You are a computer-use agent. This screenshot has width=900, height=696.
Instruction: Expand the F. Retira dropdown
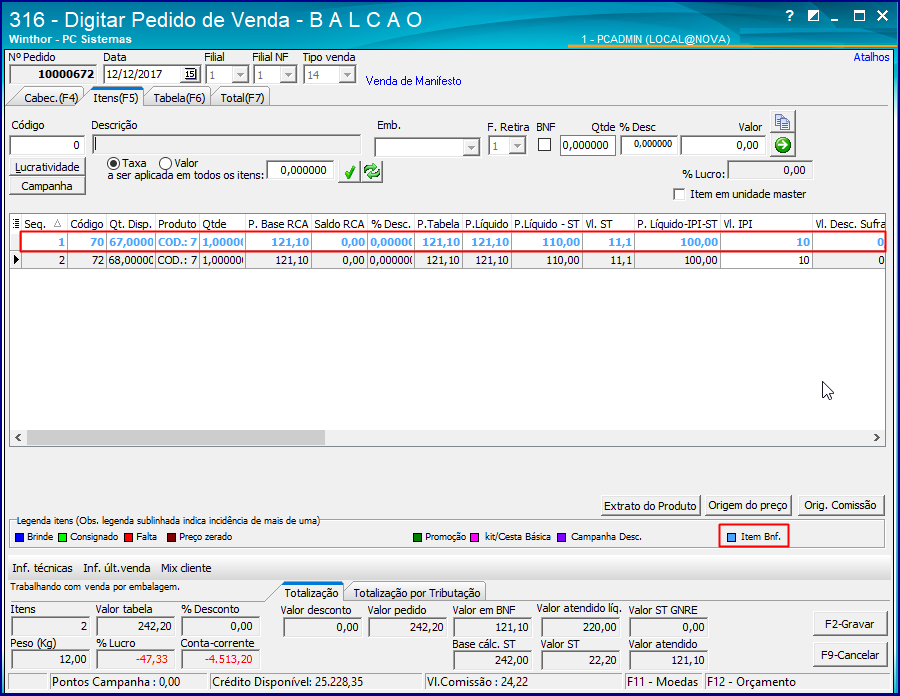(517, 146)
